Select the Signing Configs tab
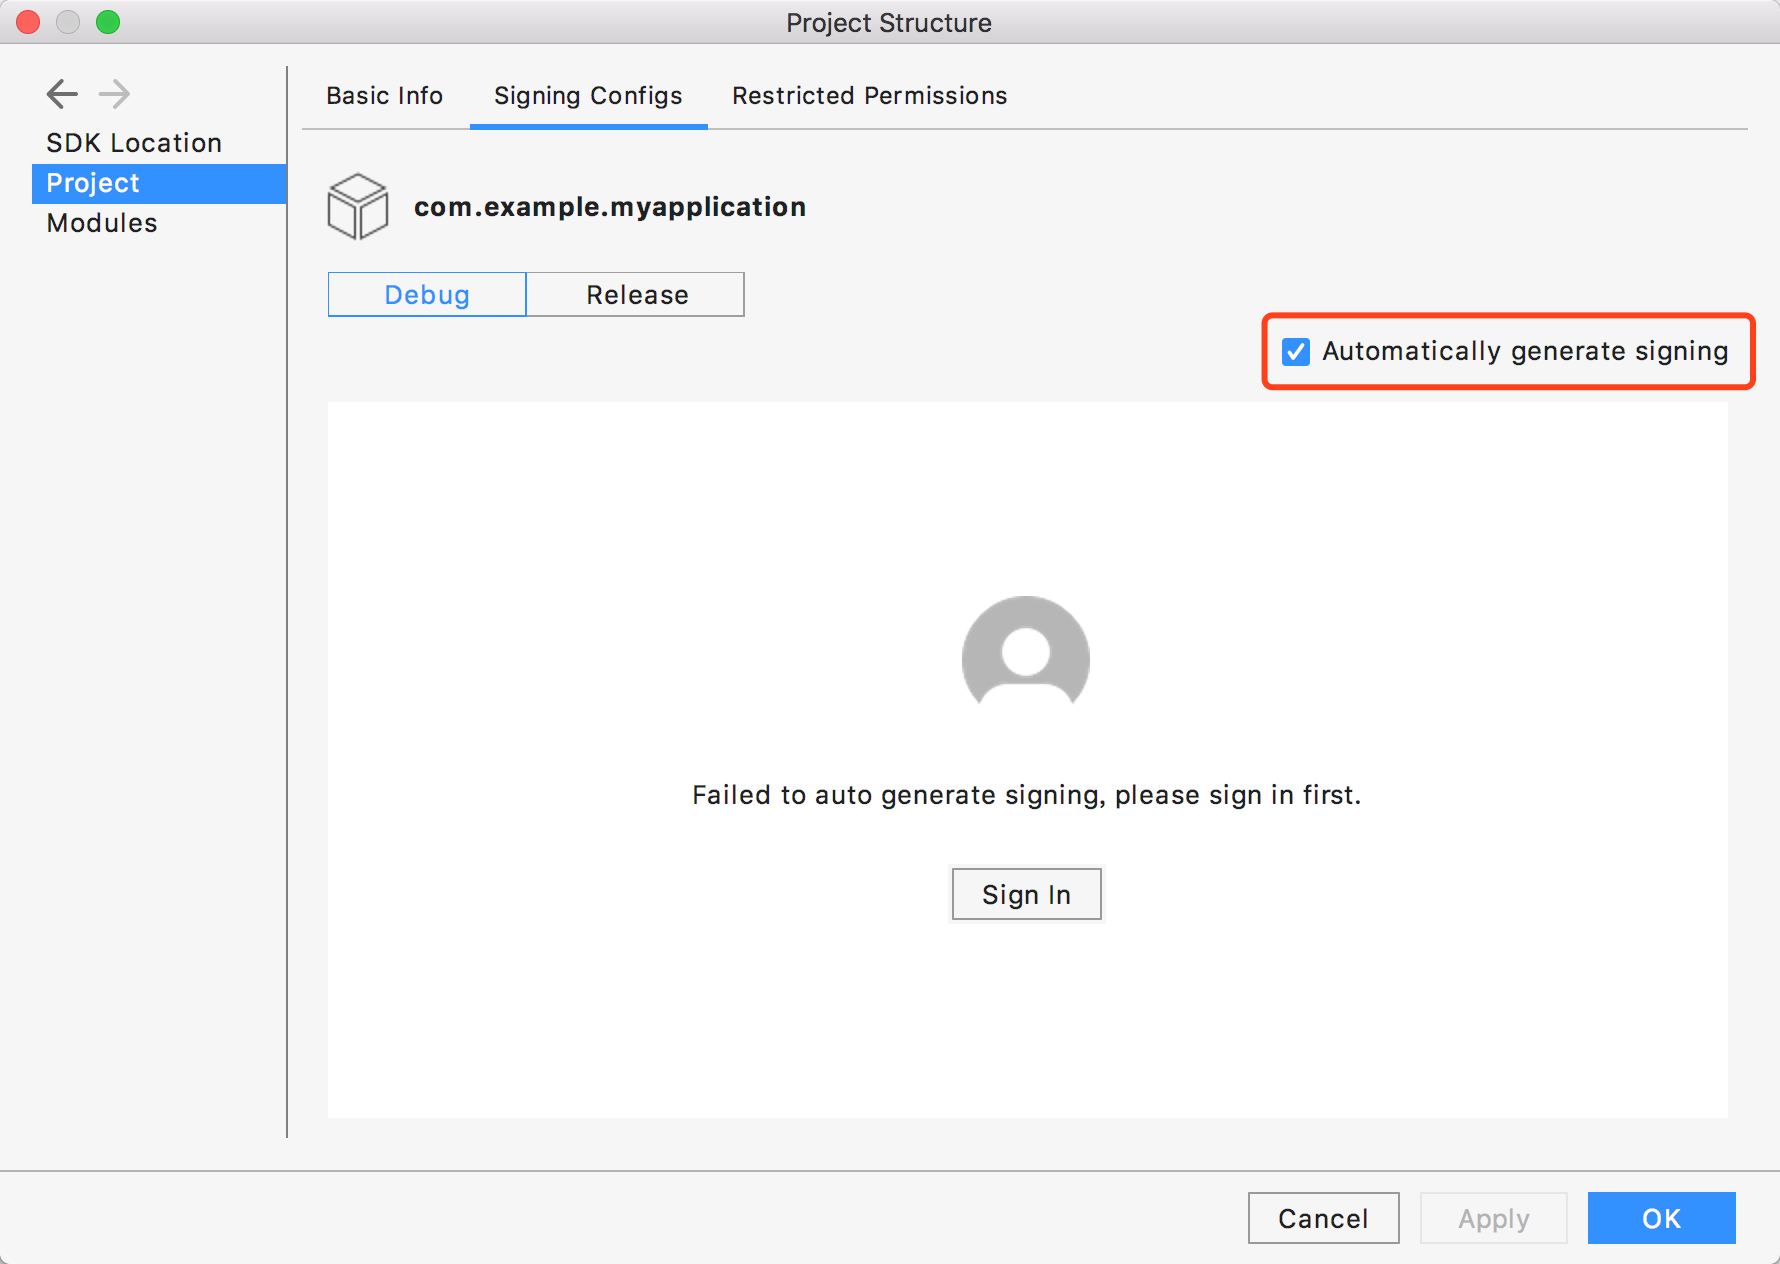Viewport: 1780px width, 1264px height. [x=588, y=96]
